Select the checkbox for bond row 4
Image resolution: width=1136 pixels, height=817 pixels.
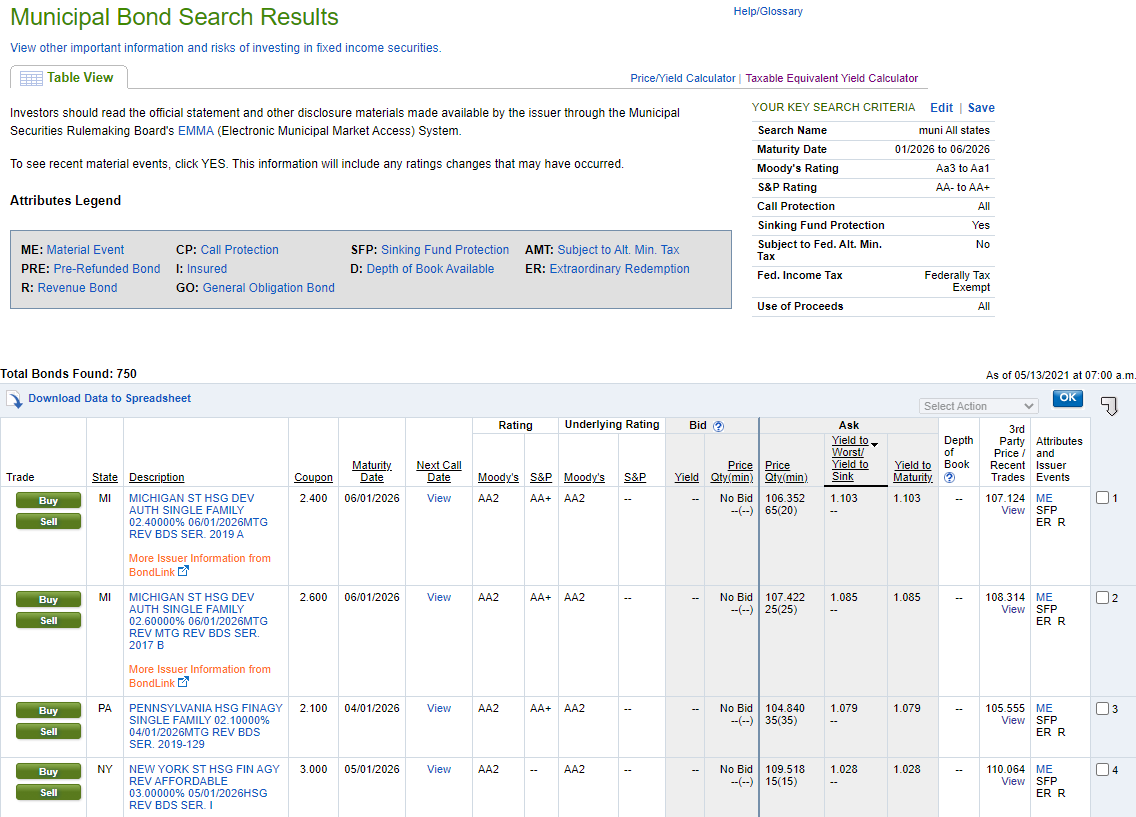tap(1103, 770)
